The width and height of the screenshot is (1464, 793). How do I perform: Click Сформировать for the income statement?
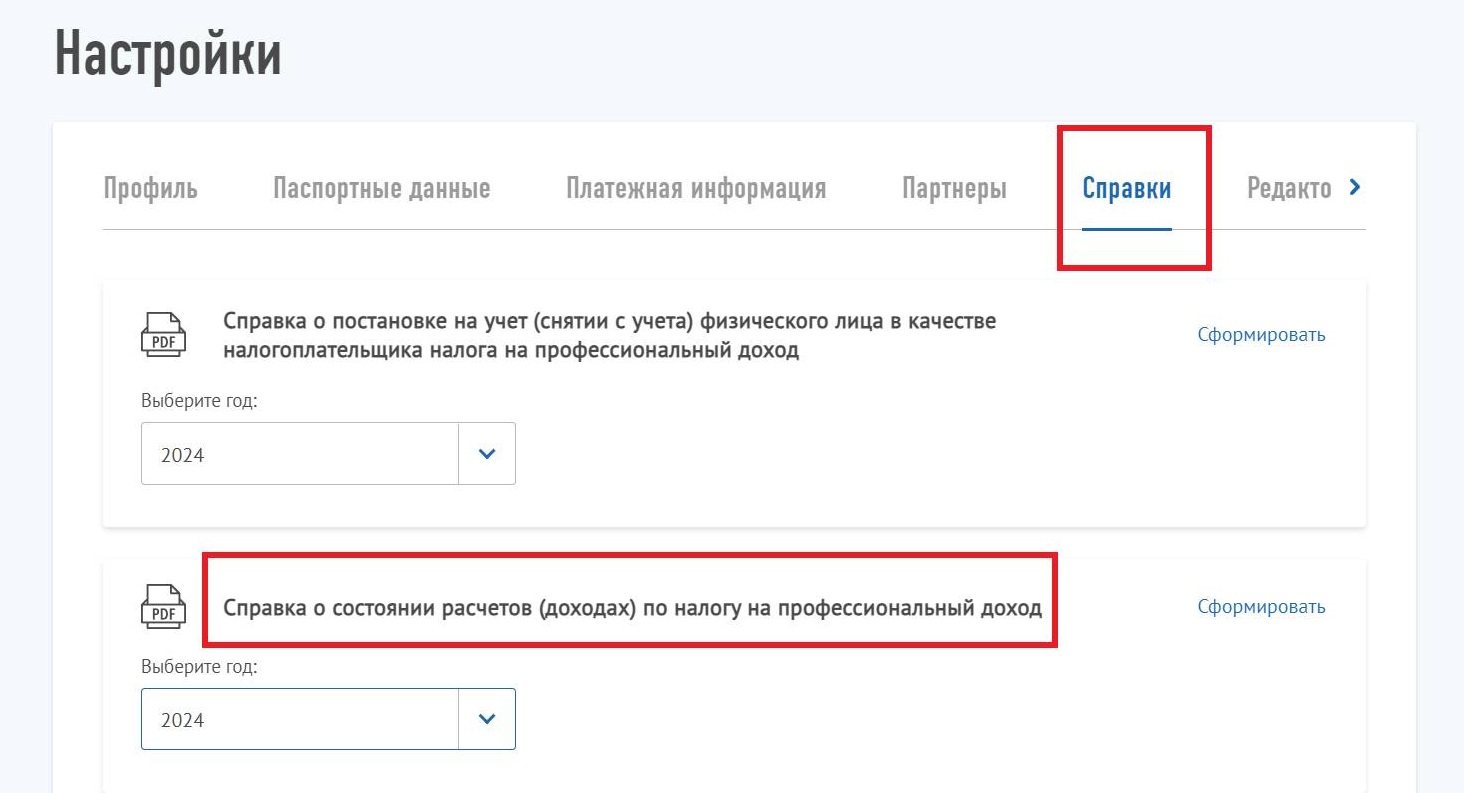point(1261,605)
